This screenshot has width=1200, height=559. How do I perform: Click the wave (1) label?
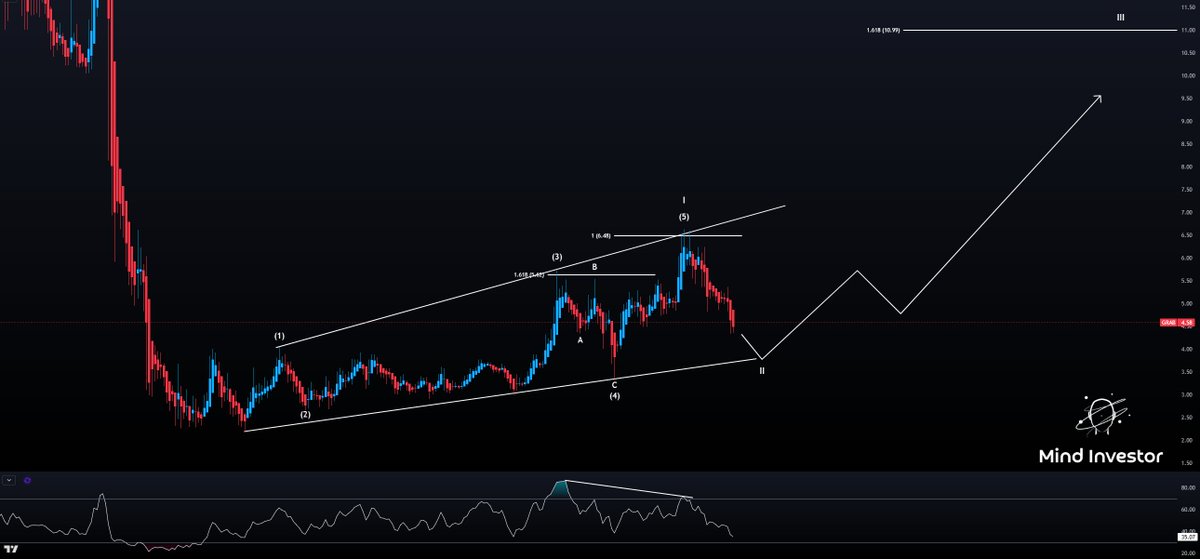point(279,337)
